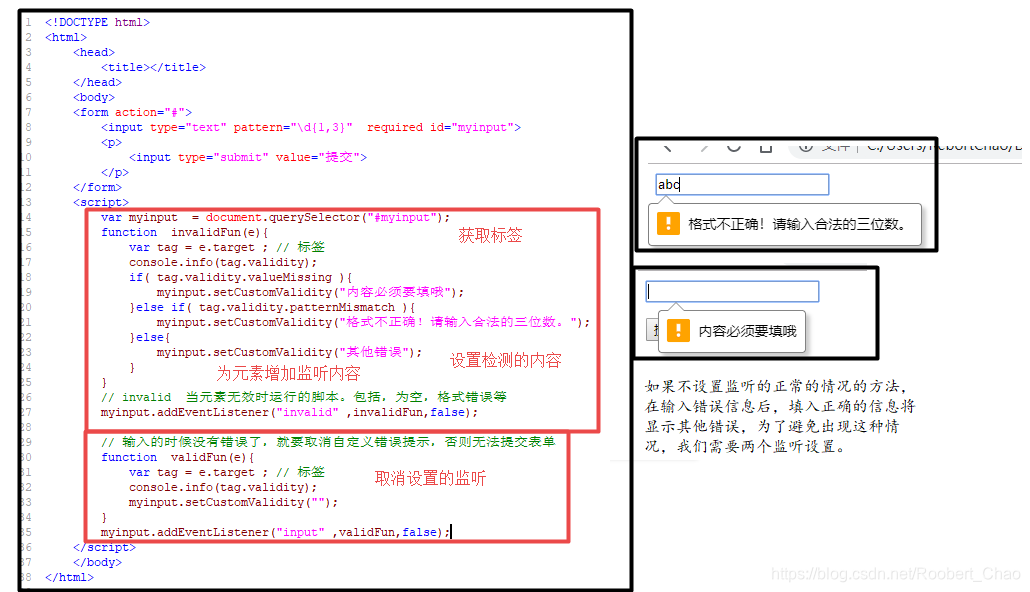This screenshot has width=1030, height=592.
Task: Place the cursor on the "</form>" line
Action: (97, 187)
